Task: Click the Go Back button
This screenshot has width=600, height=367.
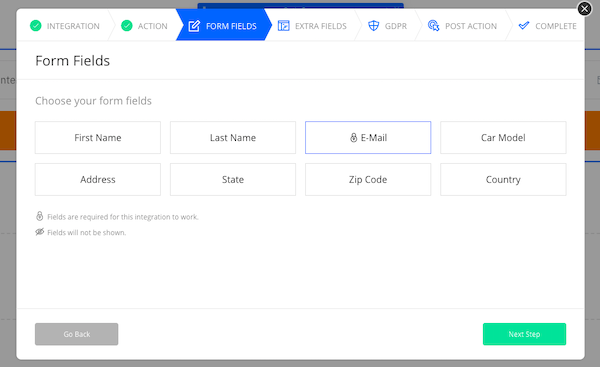Action: pyautogui.click(x=77, y=334)
